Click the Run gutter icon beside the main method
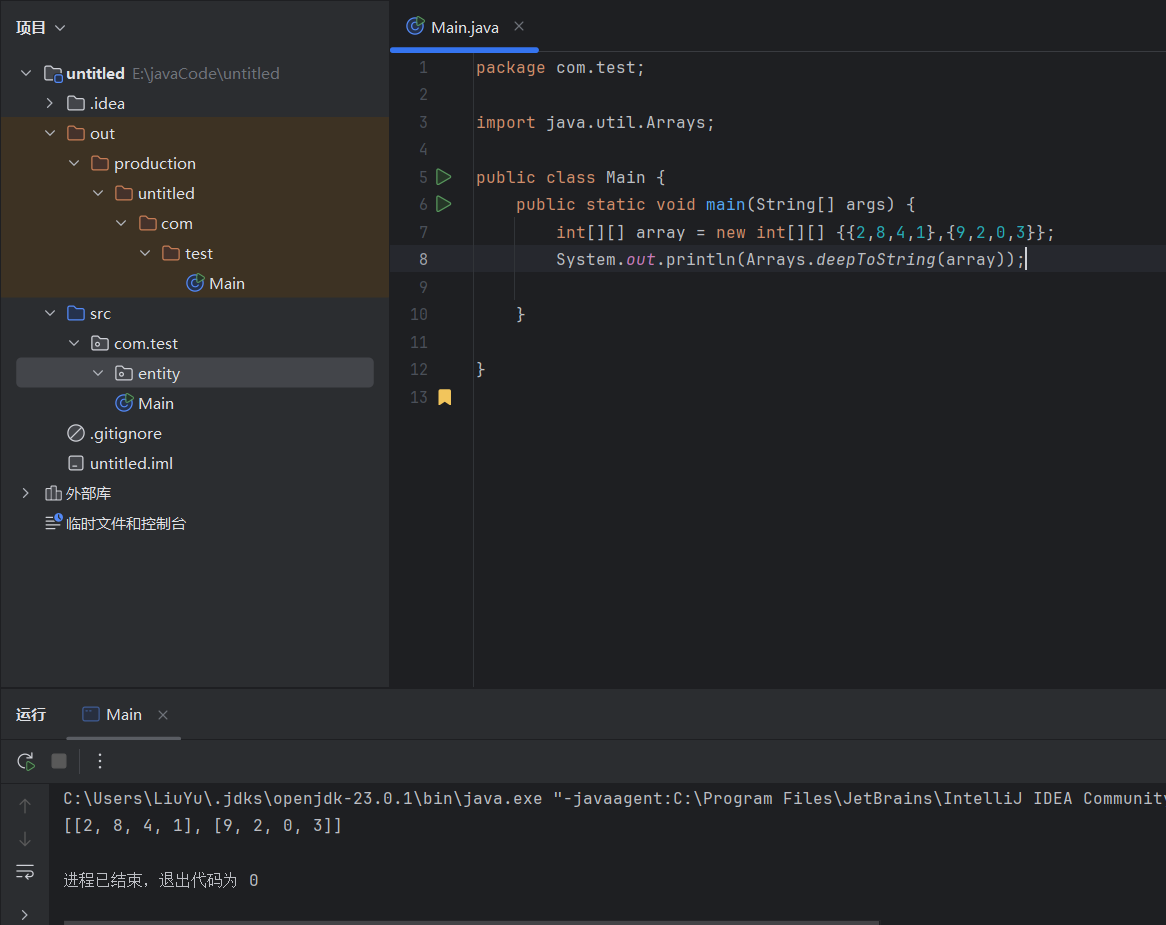1166x925 pixels. (x=443, y=204)
